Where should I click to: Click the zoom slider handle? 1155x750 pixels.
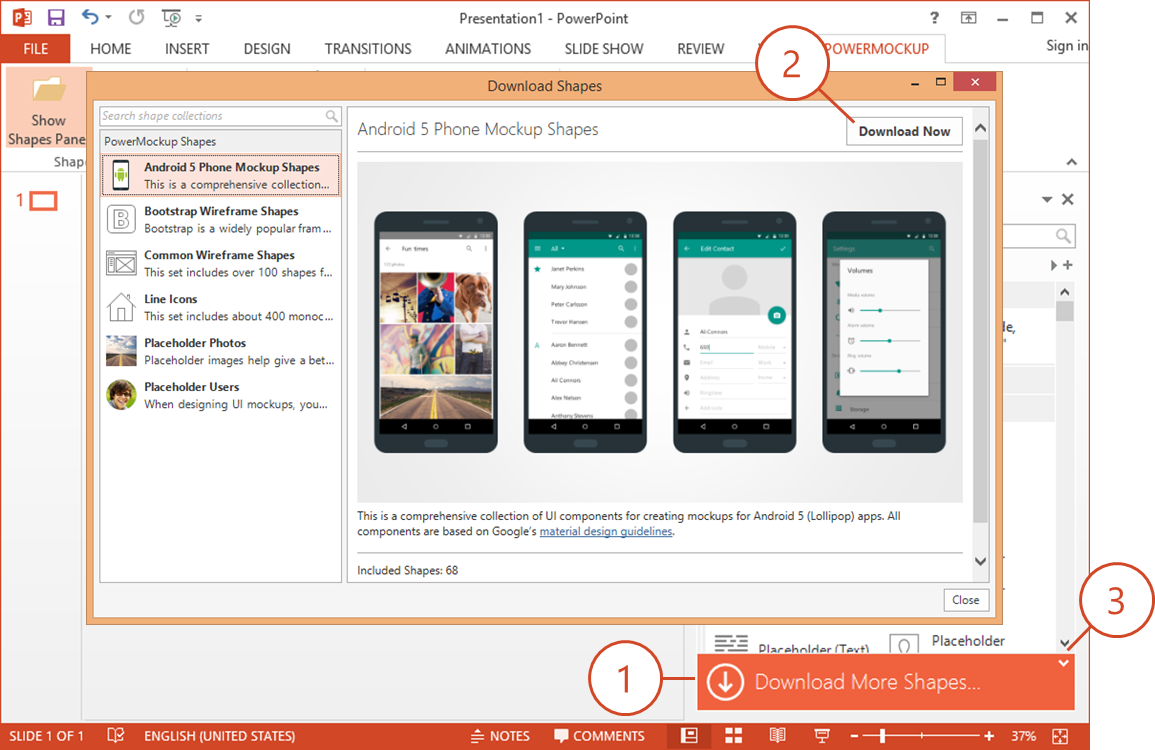pyautogui.click(x=882, y=735)
